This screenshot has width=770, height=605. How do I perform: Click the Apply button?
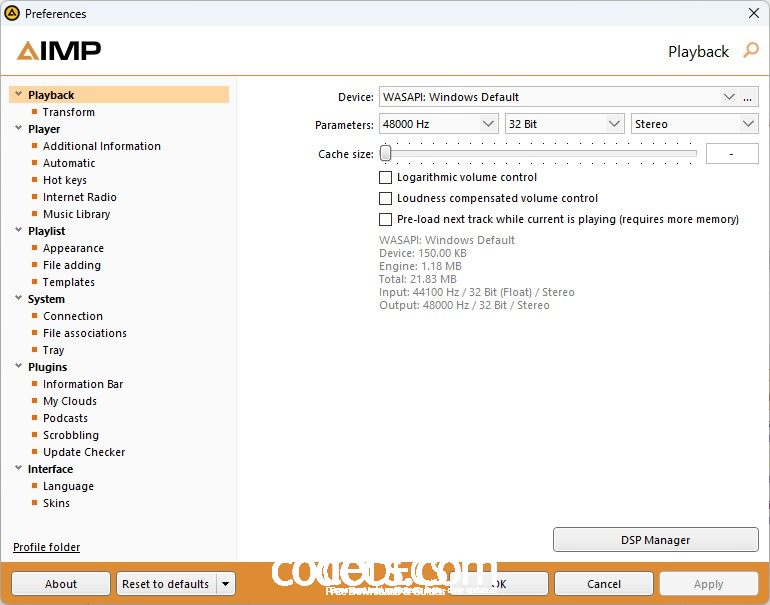coord(709,584)
